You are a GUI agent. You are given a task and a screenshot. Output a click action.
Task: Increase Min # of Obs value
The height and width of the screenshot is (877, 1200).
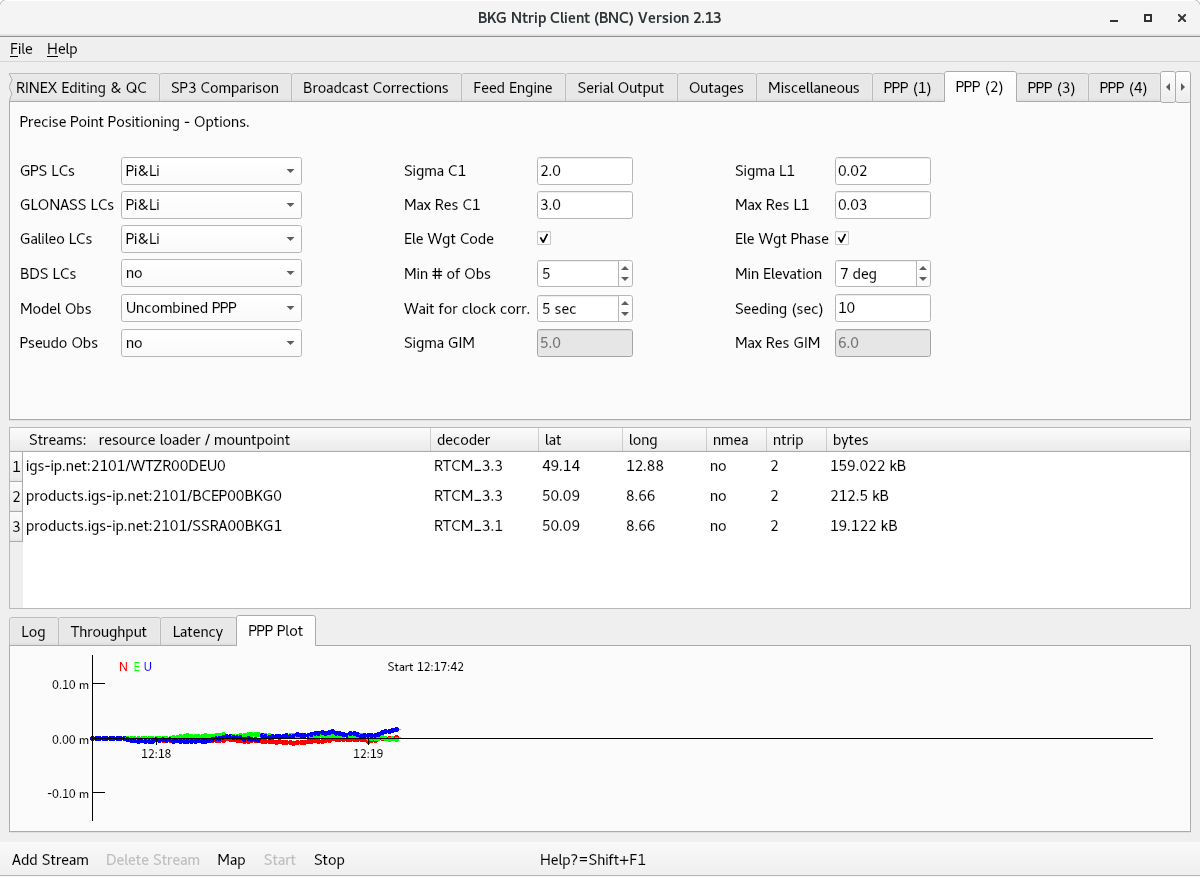click(x=624, y=268)
